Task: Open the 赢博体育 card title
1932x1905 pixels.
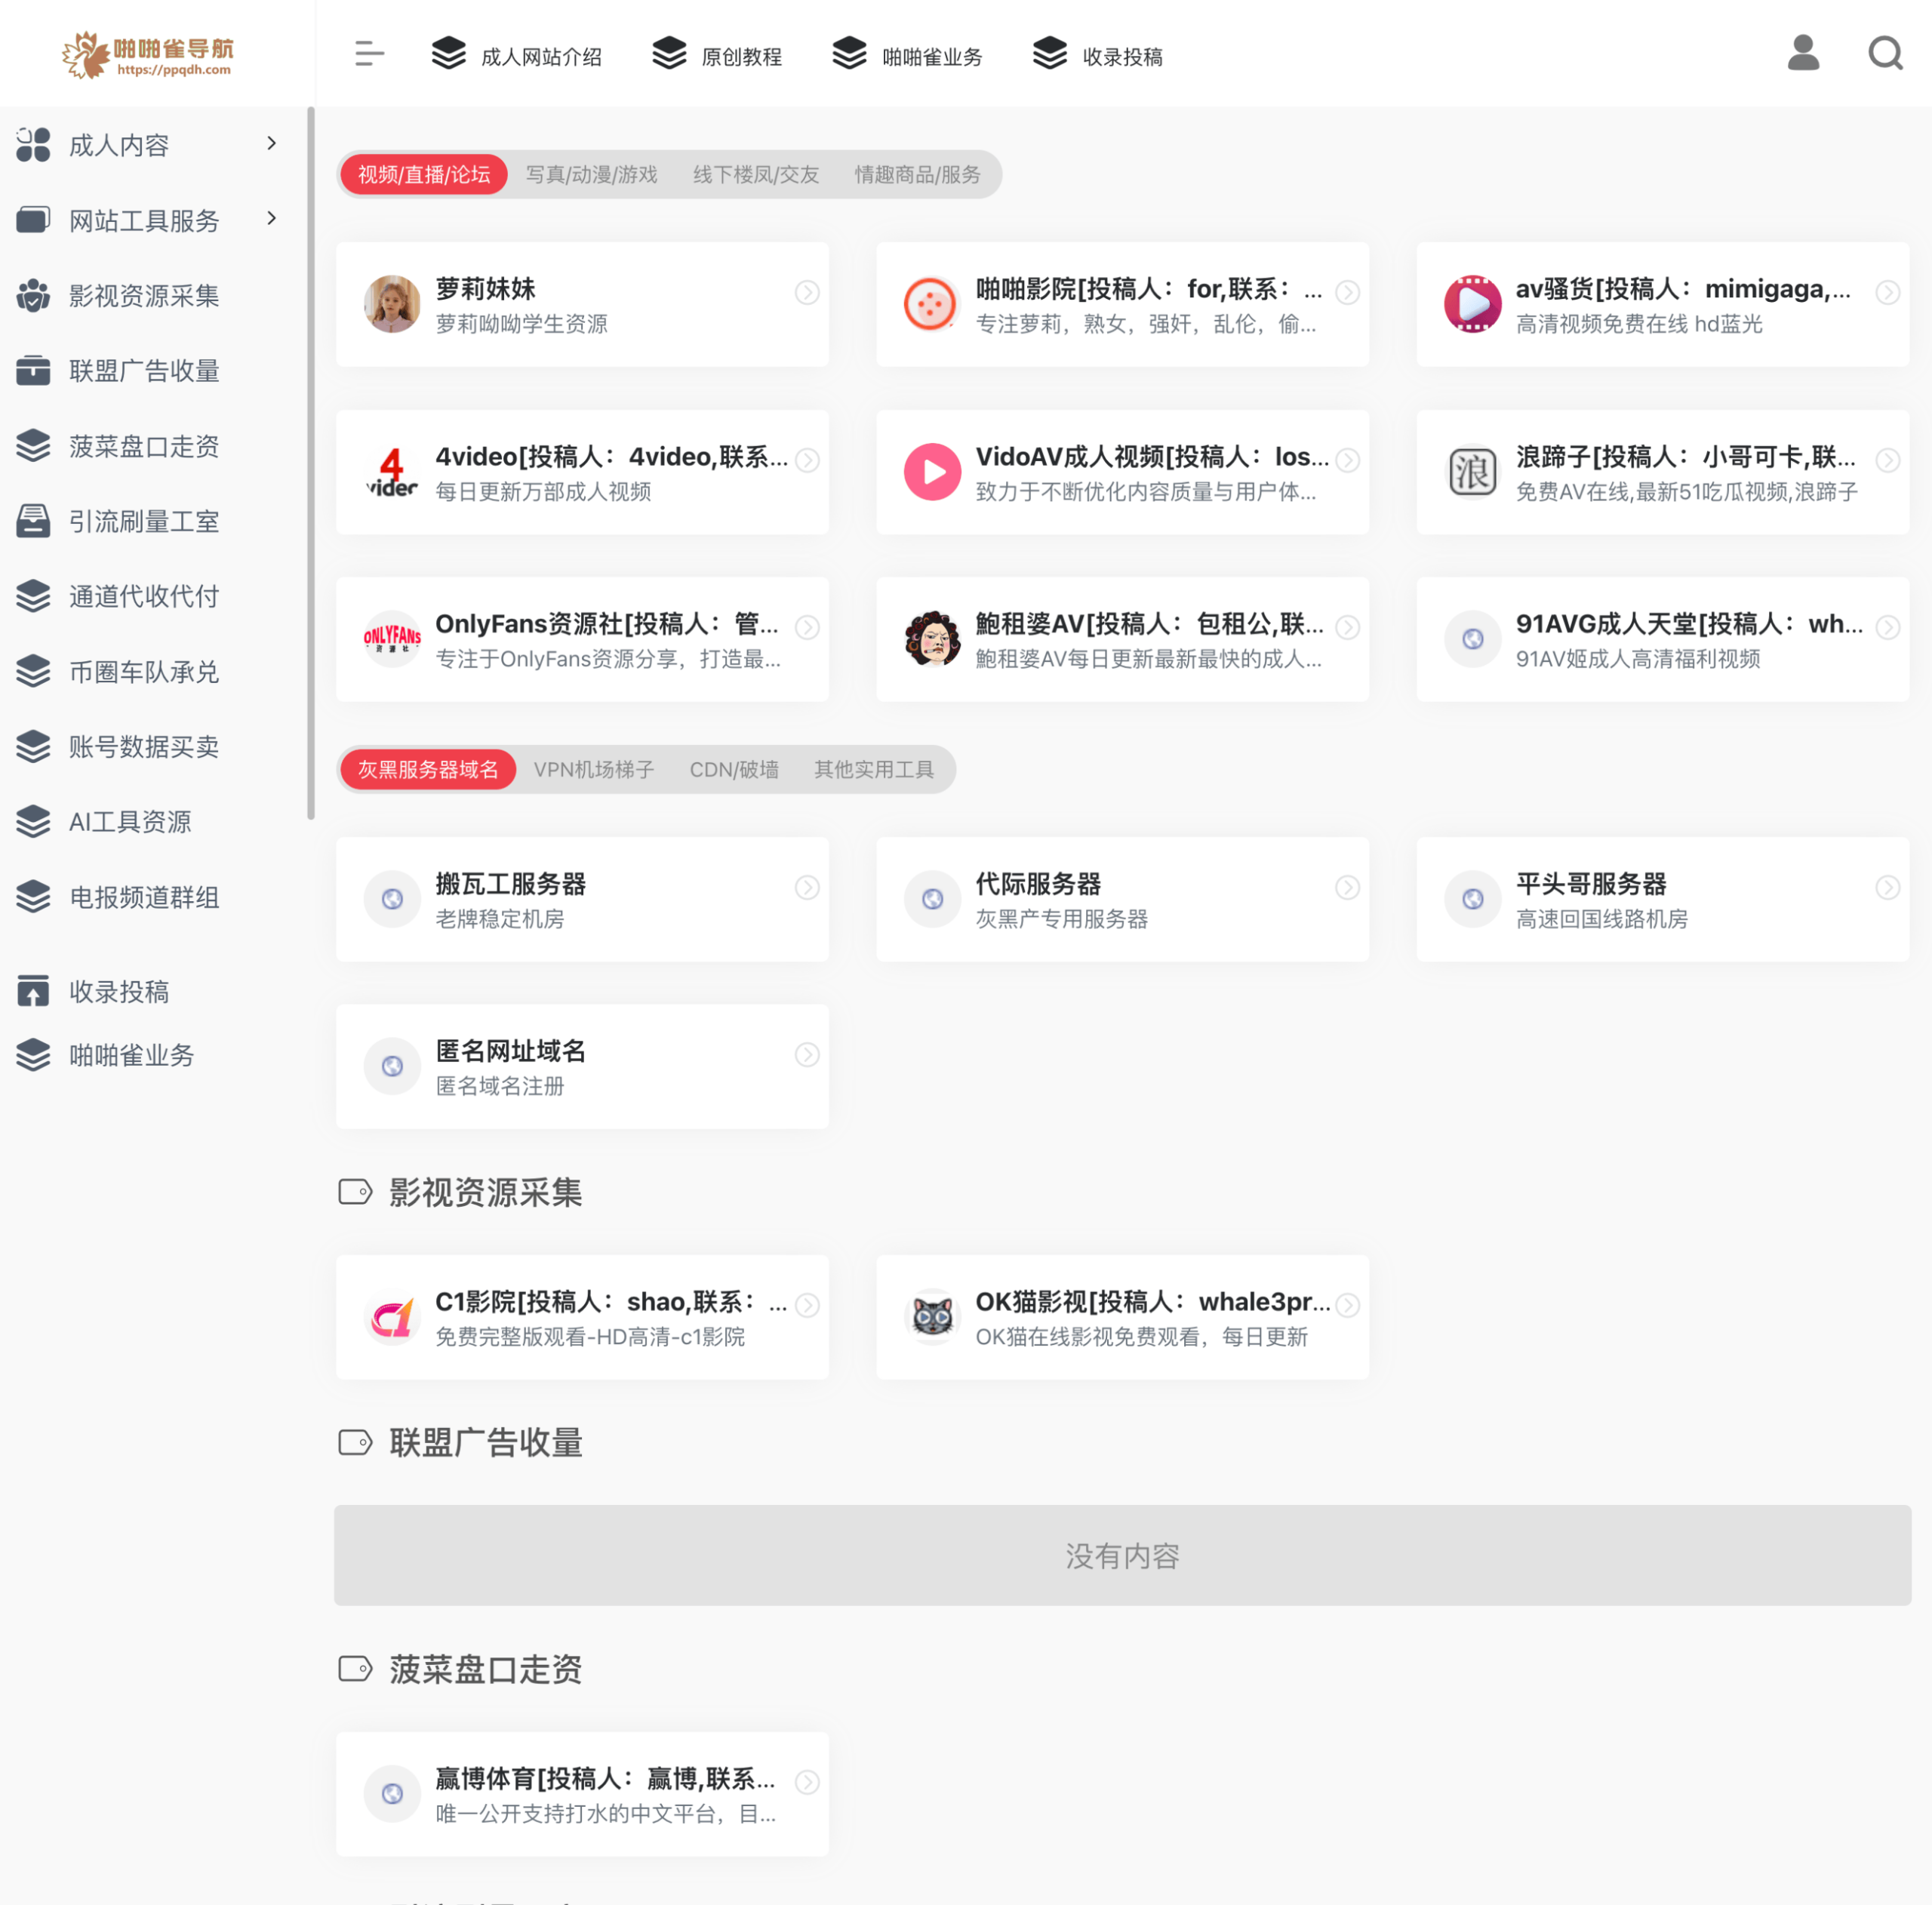Action: (x=606, y=1778)
